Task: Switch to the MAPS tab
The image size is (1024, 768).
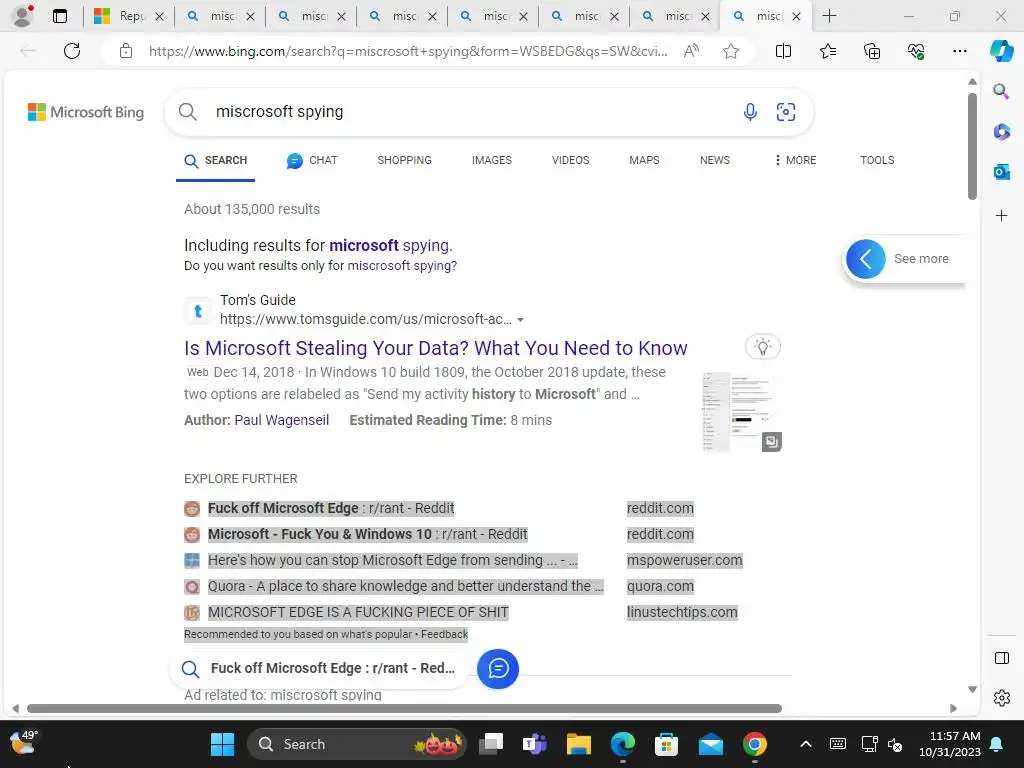Action: [x=644, y=160]
